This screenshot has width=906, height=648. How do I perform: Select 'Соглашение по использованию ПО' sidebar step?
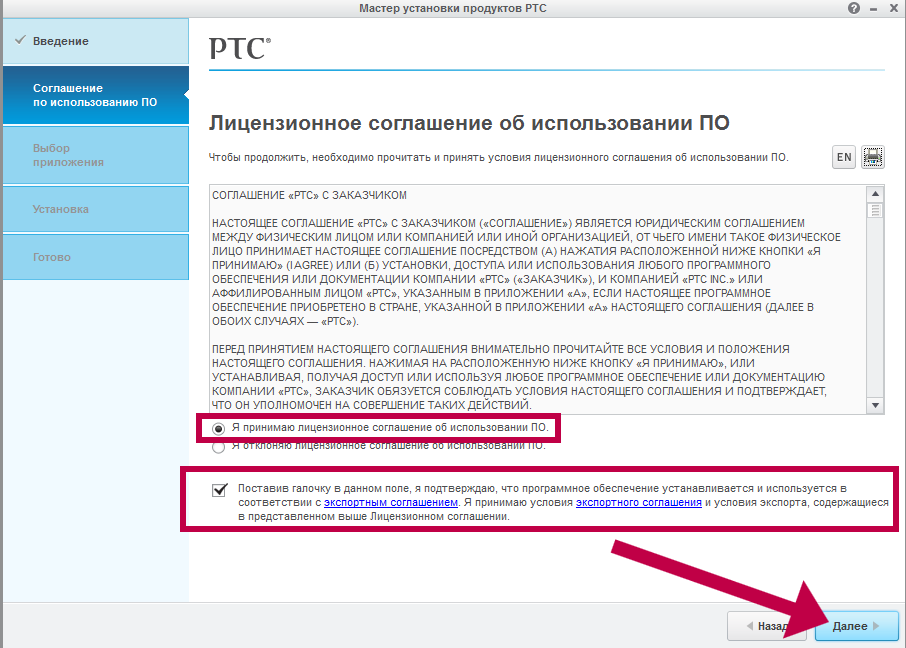[x=95, y=95]
